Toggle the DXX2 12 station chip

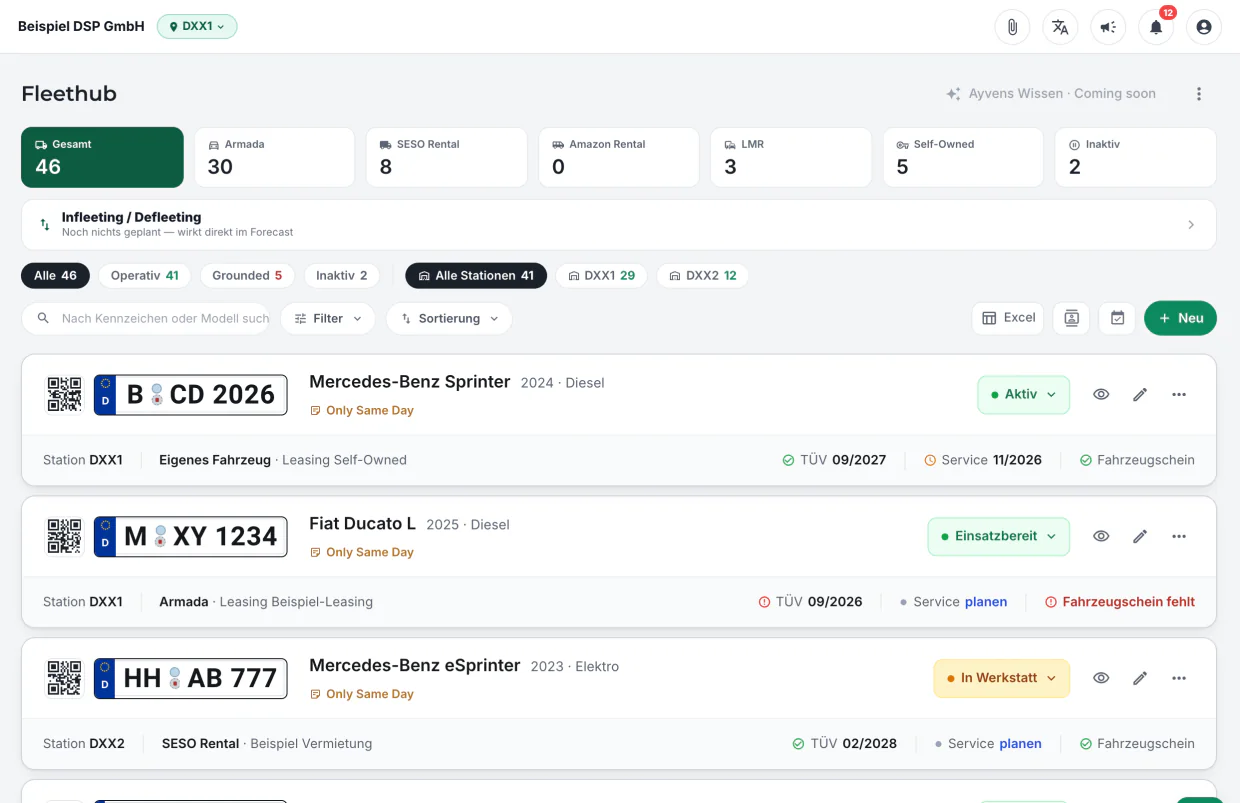pos(702,275)
